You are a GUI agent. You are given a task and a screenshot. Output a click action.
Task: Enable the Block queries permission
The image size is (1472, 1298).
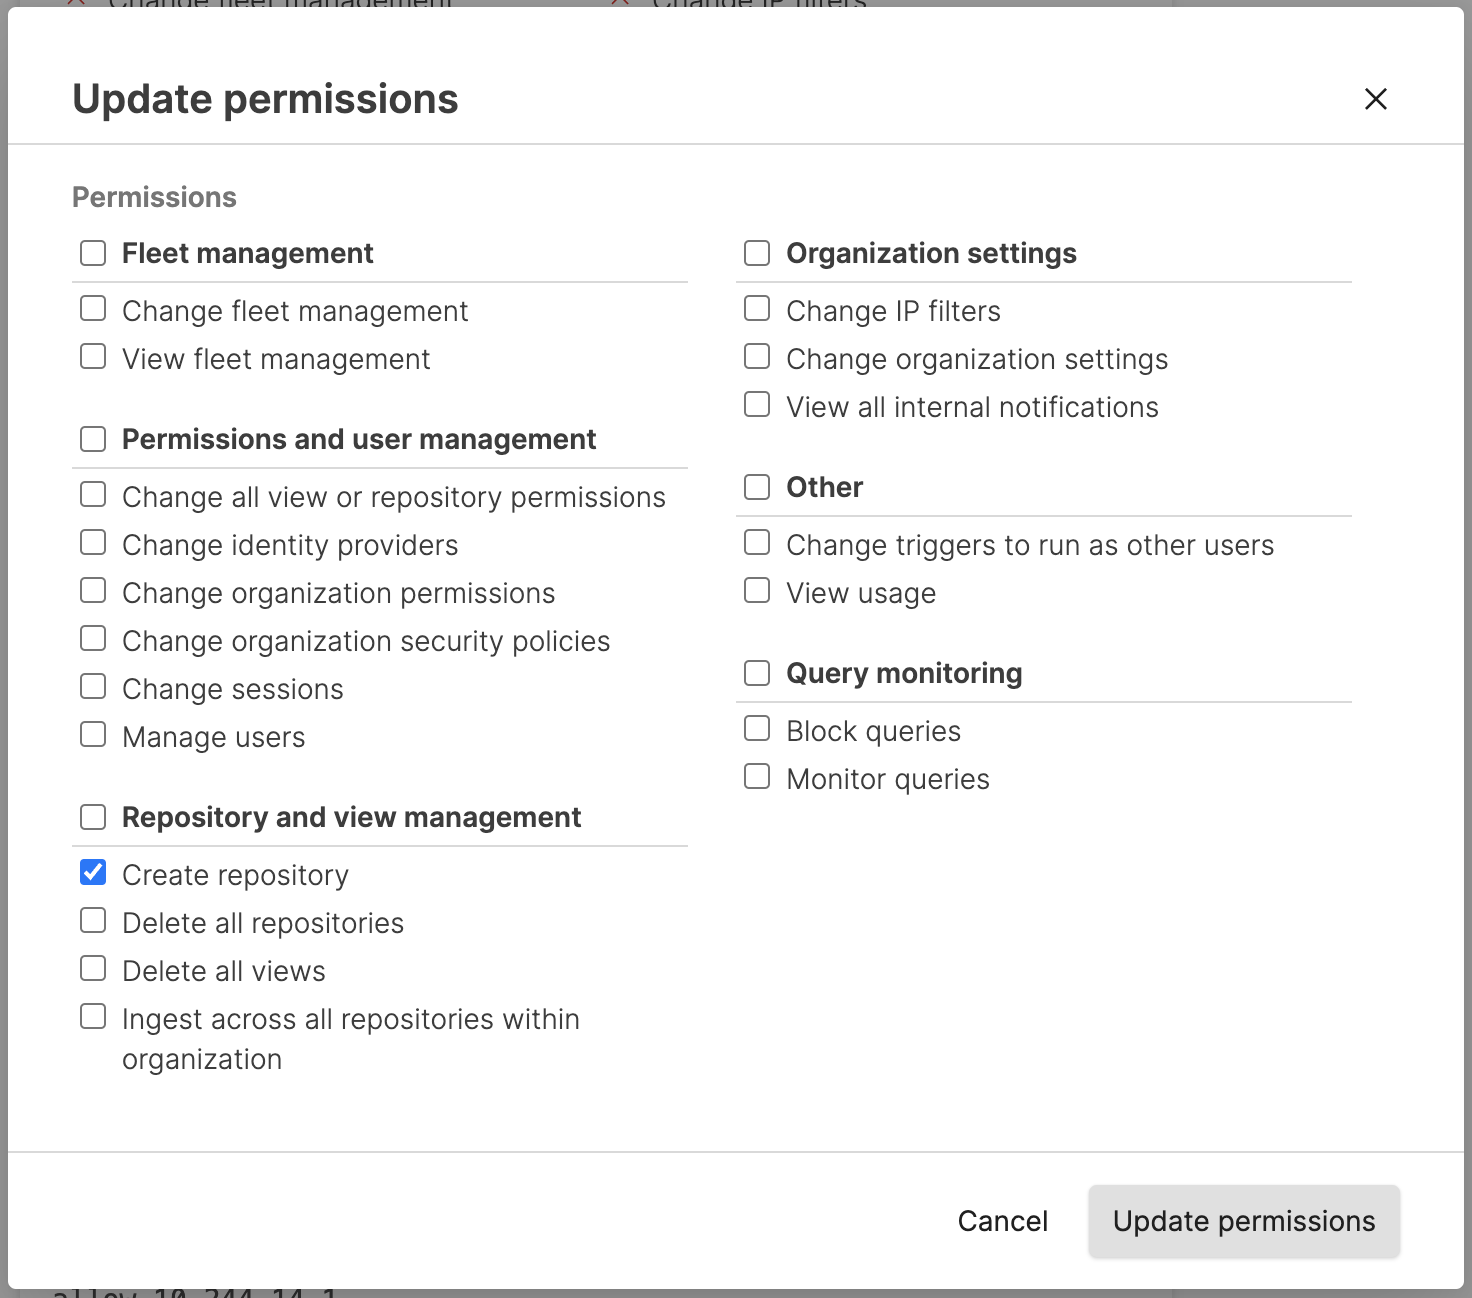(757, 729)
